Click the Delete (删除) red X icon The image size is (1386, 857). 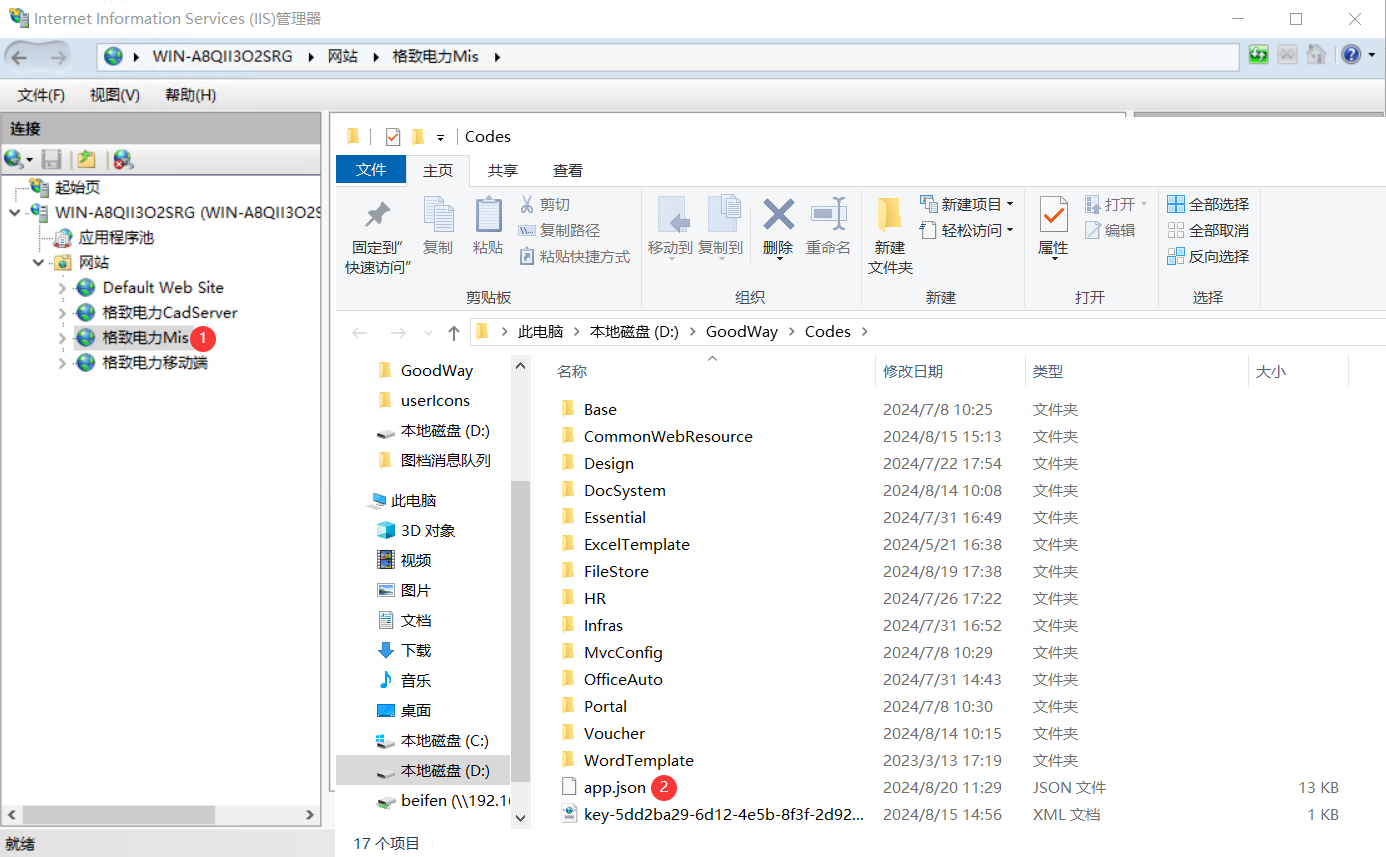click(x=778, y=215)
